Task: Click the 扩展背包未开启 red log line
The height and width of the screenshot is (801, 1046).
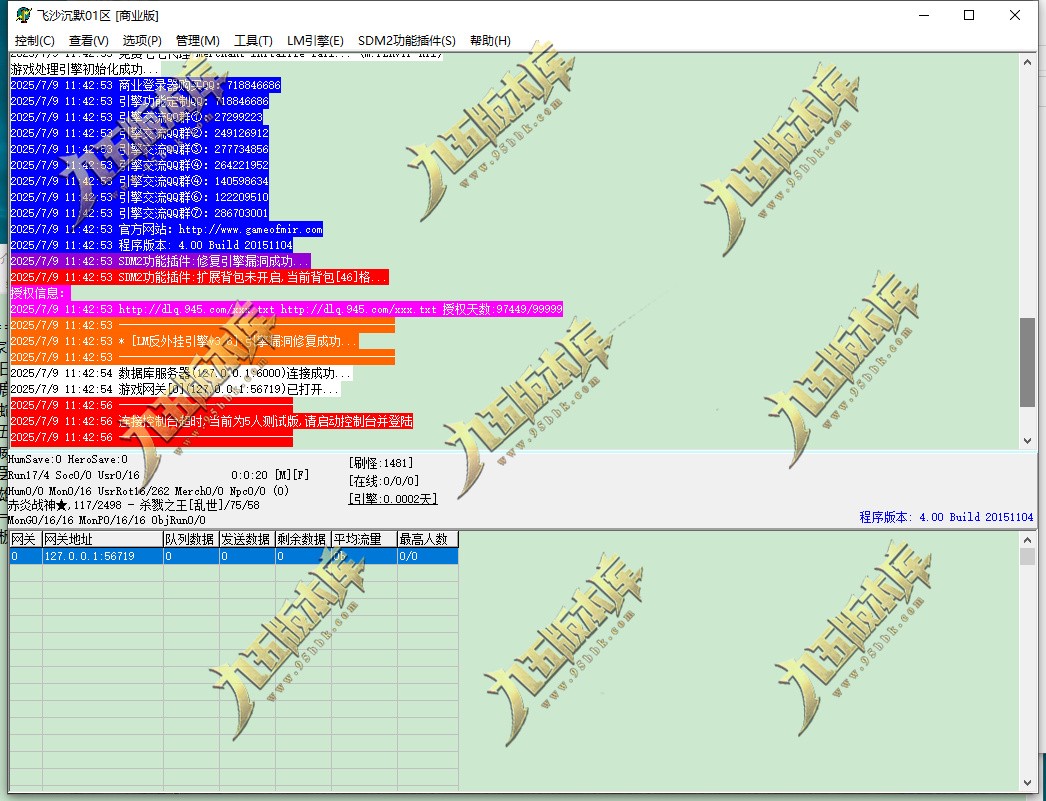Action: tap(199, 277)
